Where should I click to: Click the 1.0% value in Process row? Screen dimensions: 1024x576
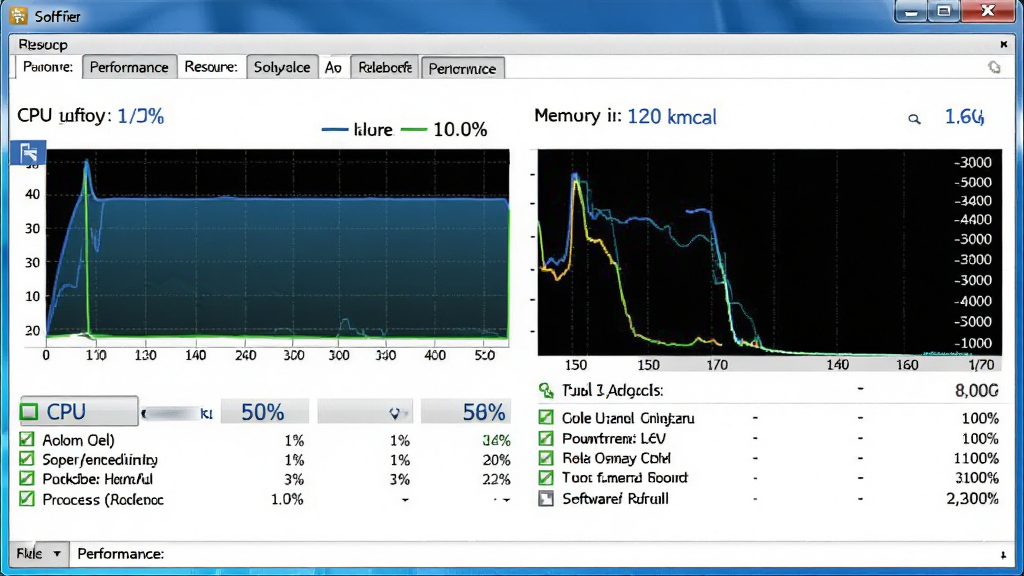tap(287, 500)
